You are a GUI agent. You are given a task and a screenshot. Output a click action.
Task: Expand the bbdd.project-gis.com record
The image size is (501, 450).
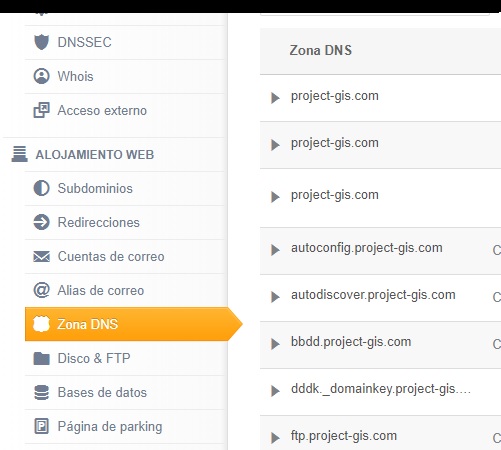(275, 344)
